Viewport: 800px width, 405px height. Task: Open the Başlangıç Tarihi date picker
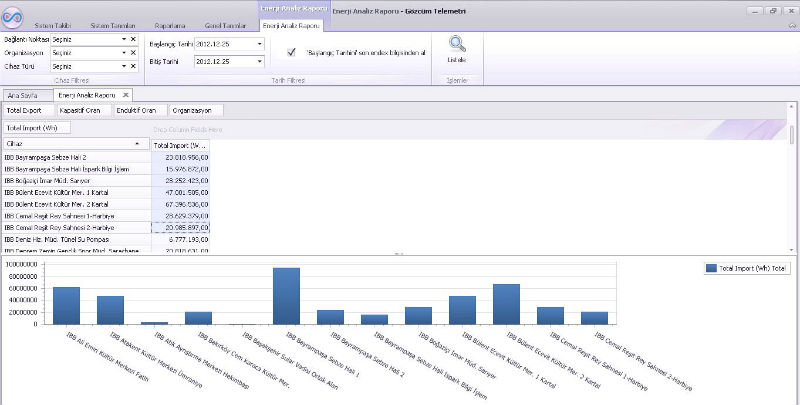(260, 44)
